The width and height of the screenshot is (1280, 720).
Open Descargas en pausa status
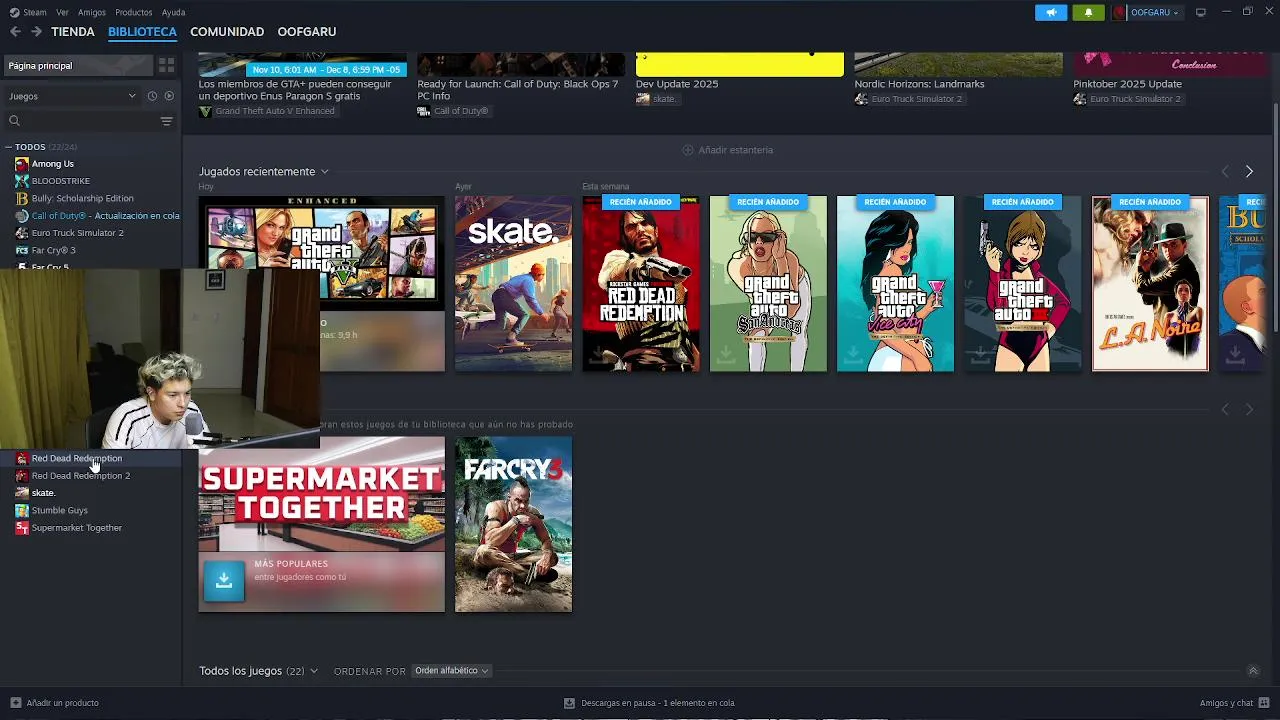tap(649, 703)
